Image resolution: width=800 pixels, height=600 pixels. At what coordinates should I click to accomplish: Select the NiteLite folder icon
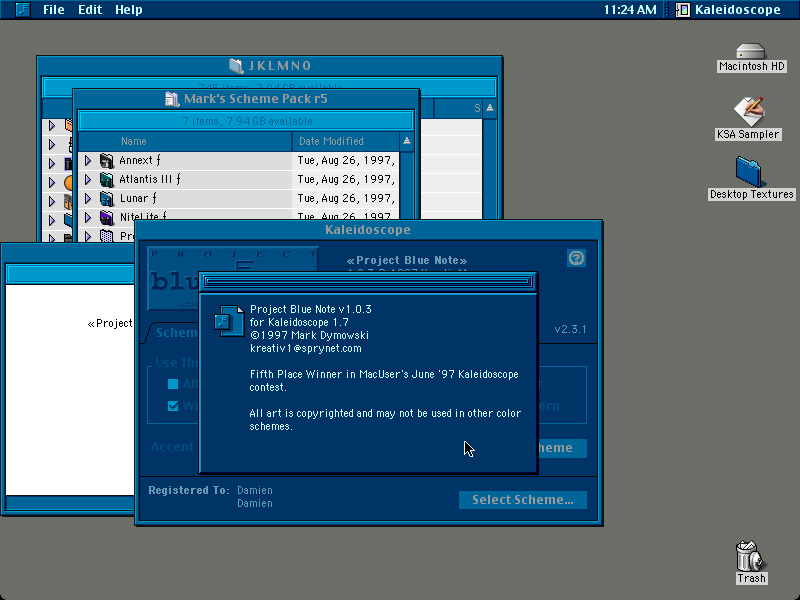pos(107,217)
